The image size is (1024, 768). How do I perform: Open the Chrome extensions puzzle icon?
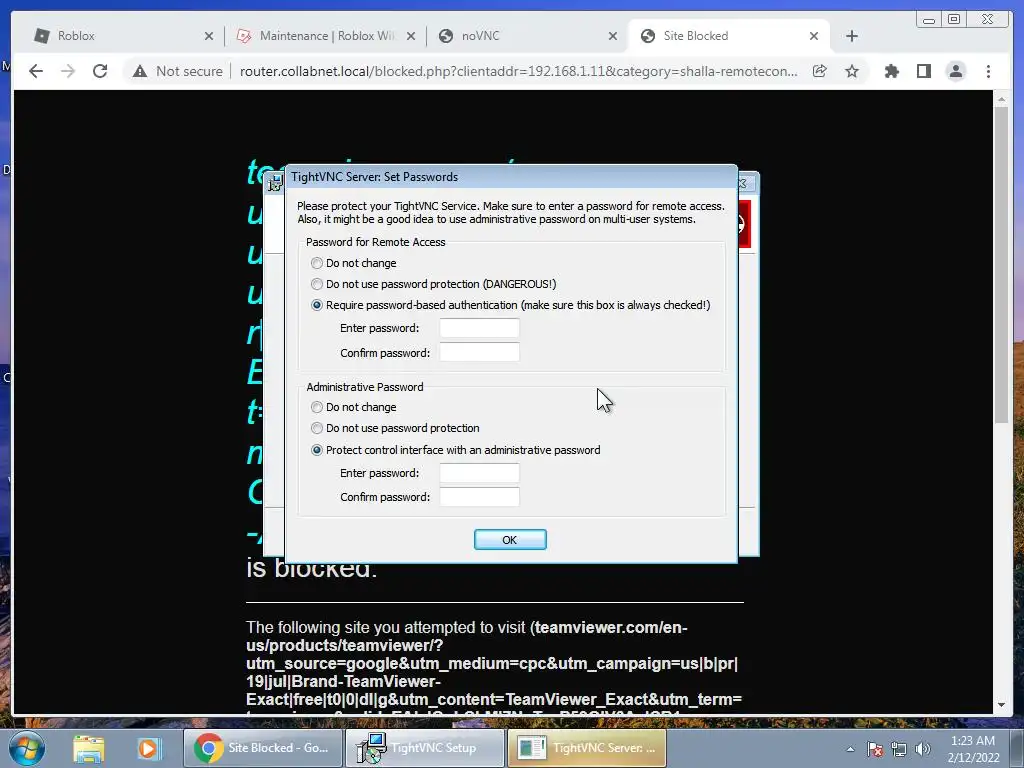pyautogui.click(x=891, y=71)
